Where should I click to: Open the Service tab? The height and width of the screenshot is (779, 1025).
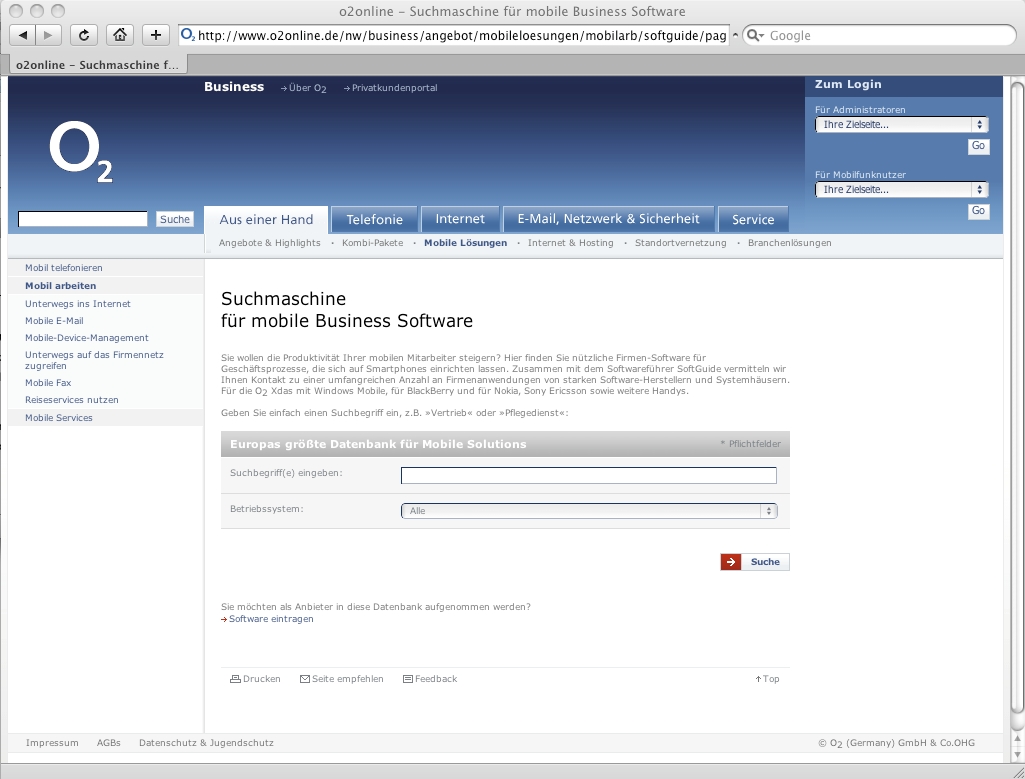753,220
